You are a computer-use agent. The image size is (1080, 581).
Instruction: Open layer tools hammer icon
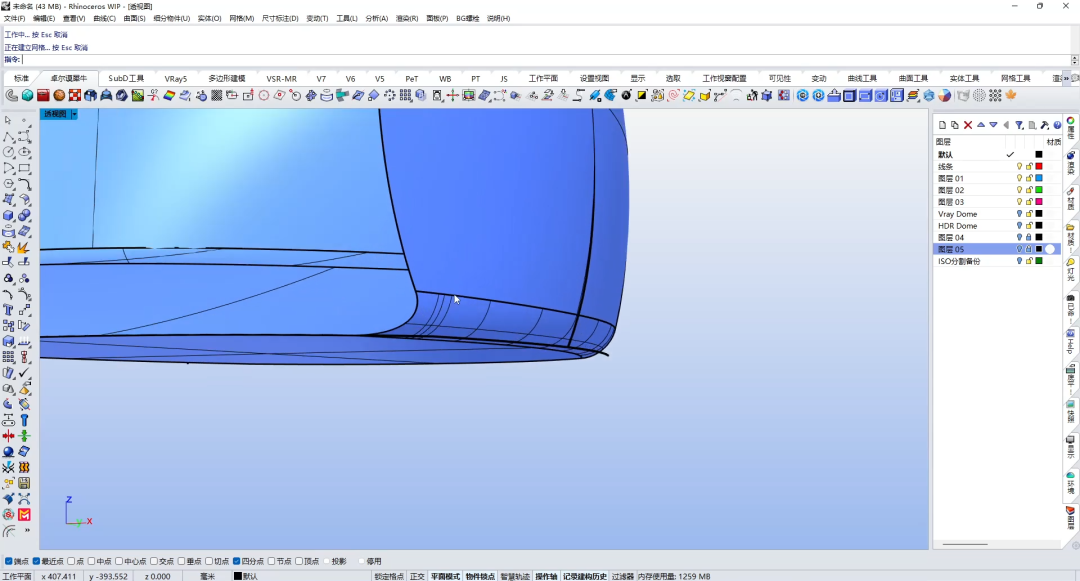[1045, 125]
